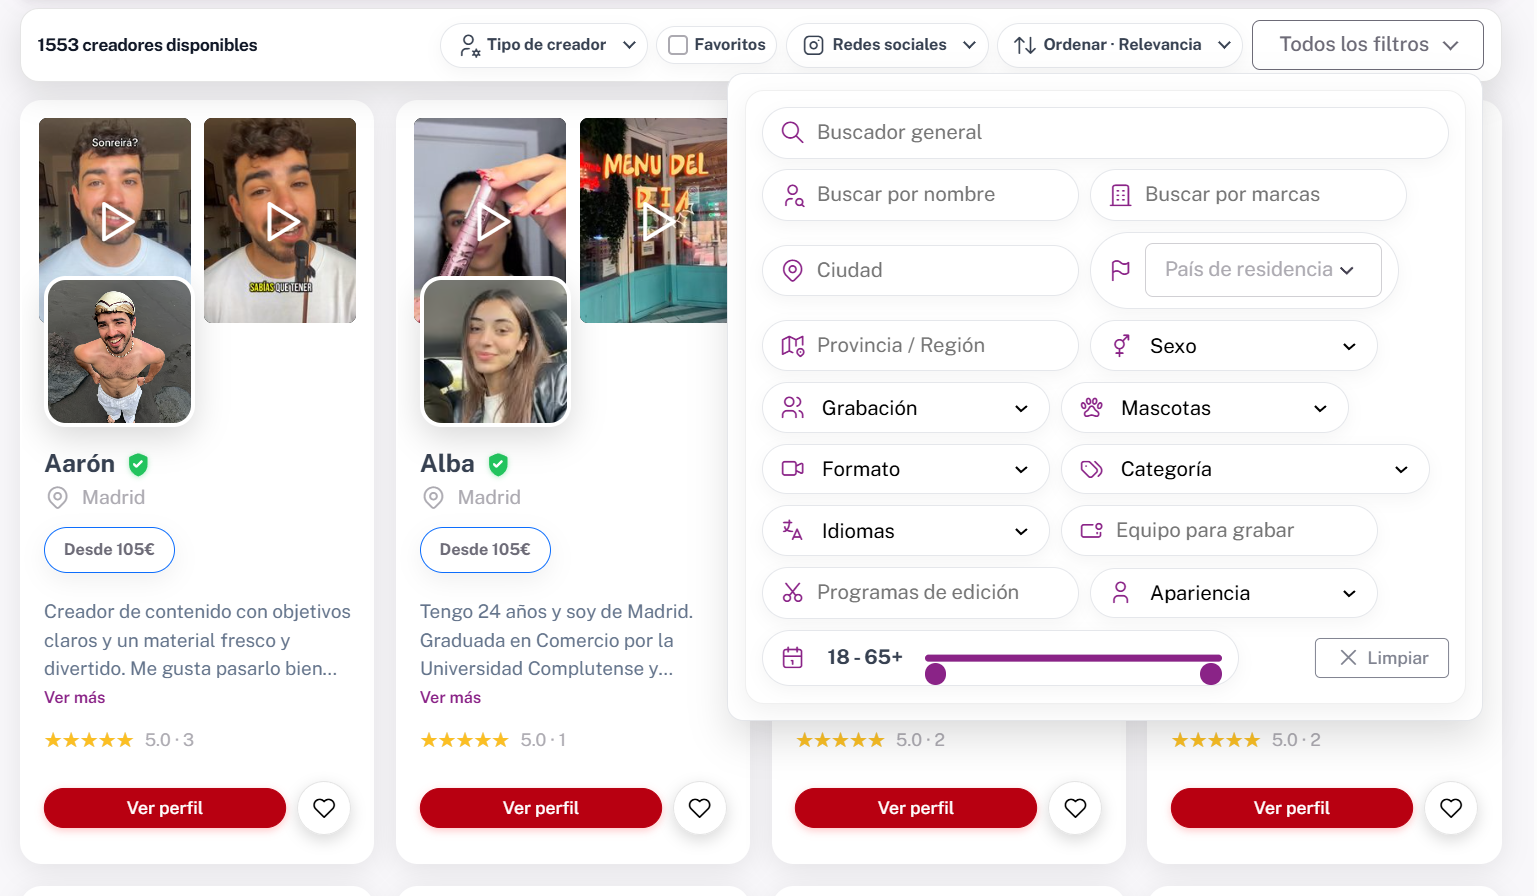Screen dimensions: 1537x896
Task: Click Ver perfil on Alba's card
Action: 540,807
